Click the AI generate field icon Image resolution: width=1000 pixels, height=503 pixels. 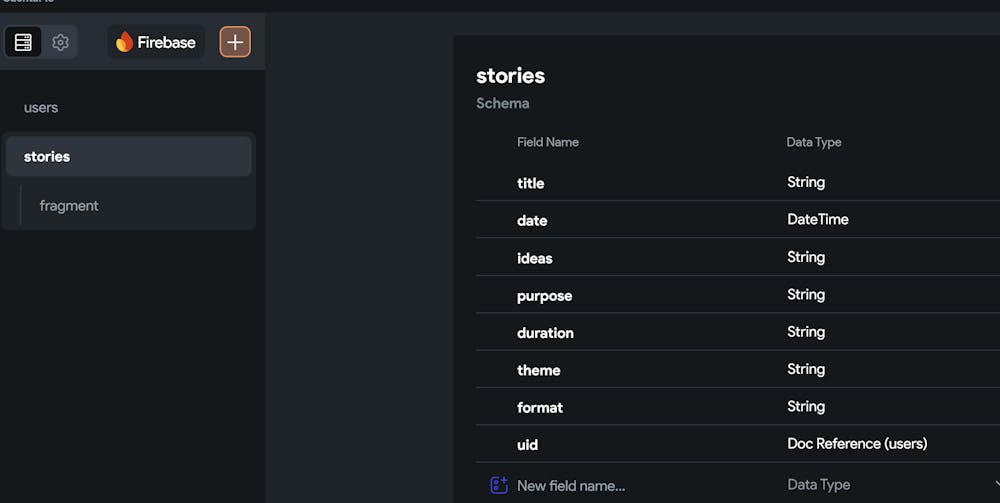499,485
